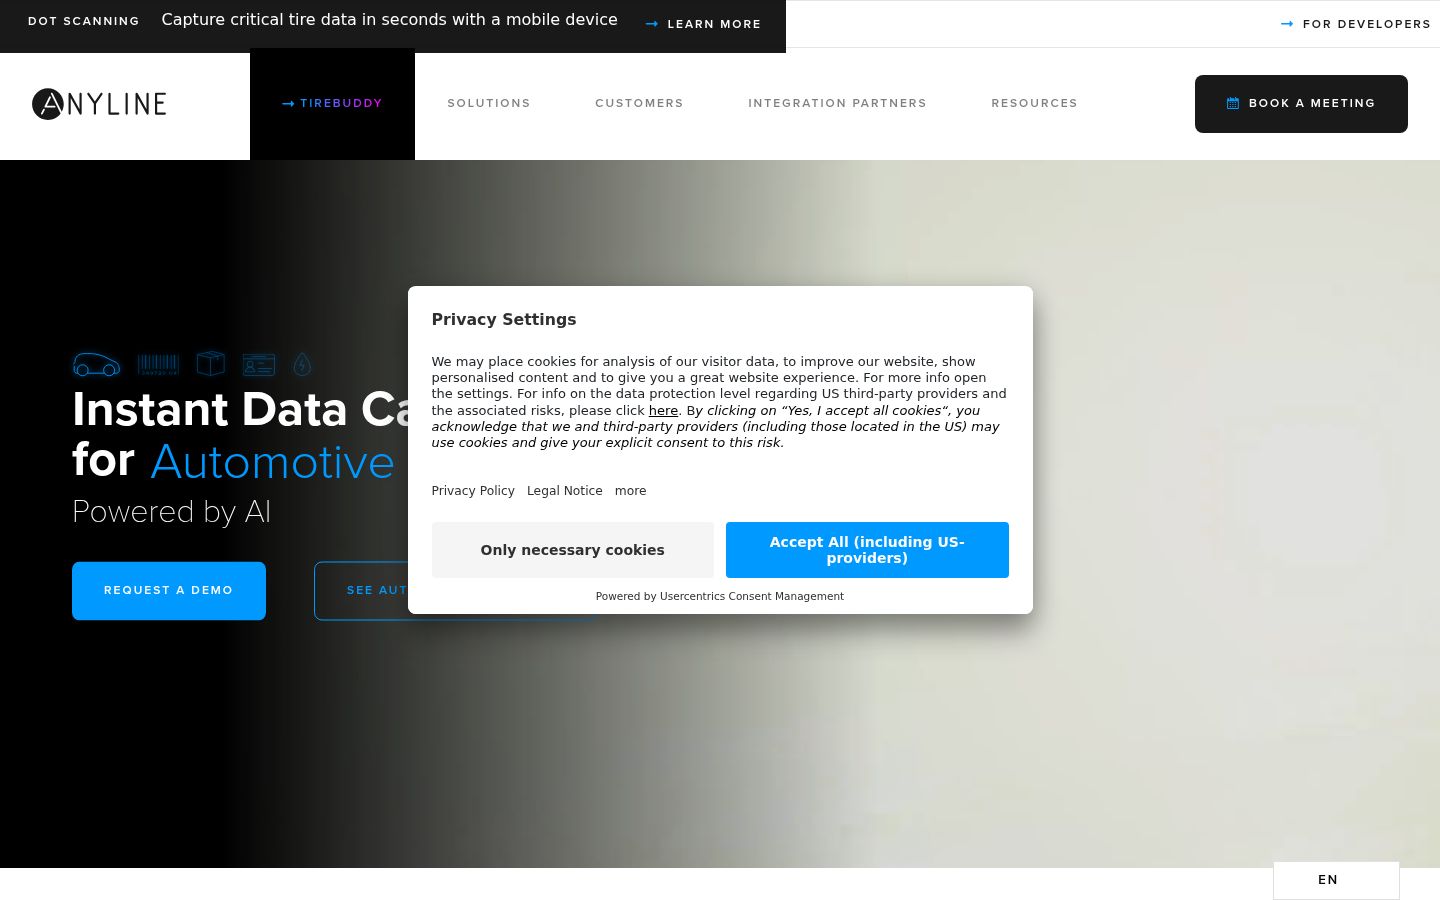This screenshot has width=1440, height=900.
Task: Click the partially hidden See Automotive button
Action: point(361,591)
